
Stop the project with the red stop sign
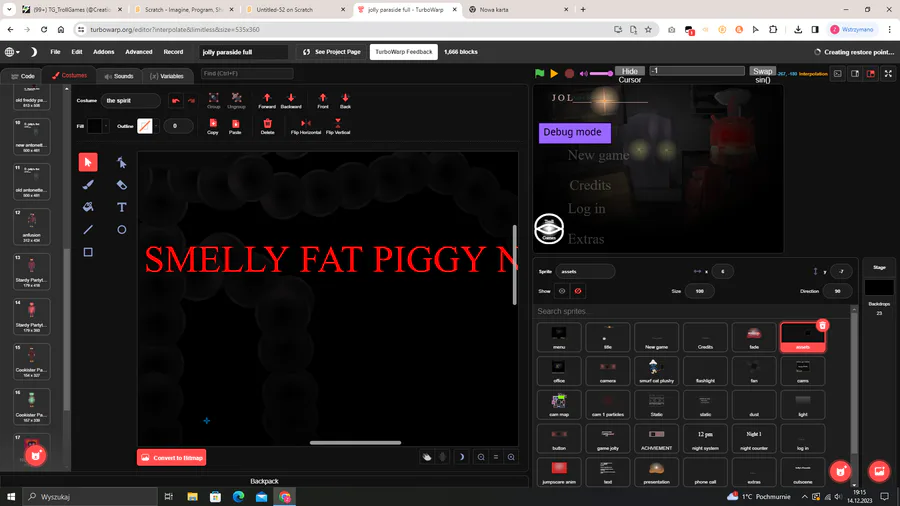(x=569, y=73)
